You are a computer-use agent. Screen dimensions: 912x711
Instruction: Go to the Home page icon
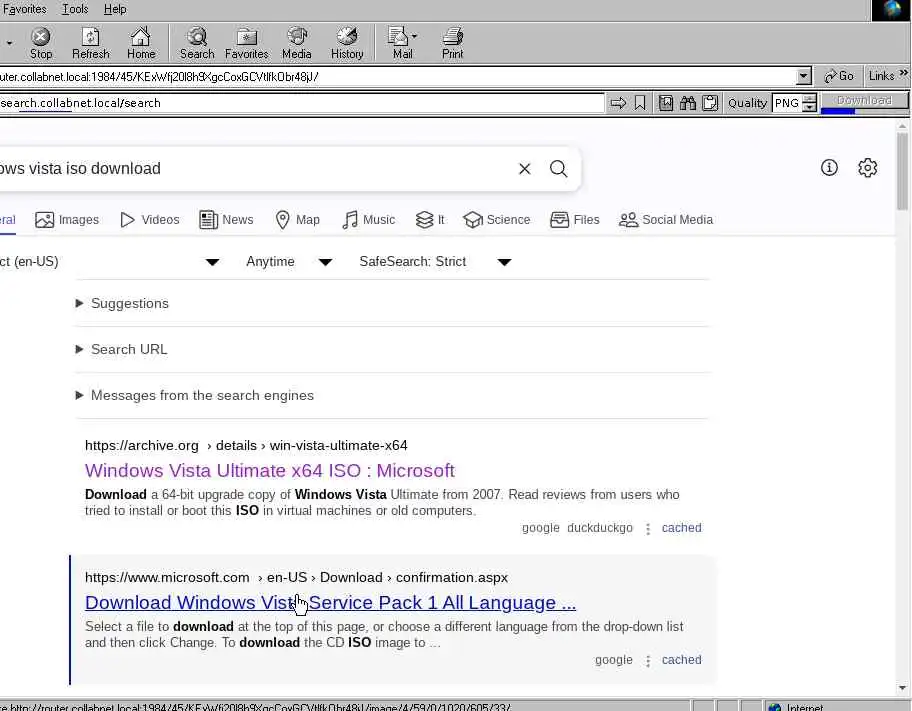(x=141, y=44)
